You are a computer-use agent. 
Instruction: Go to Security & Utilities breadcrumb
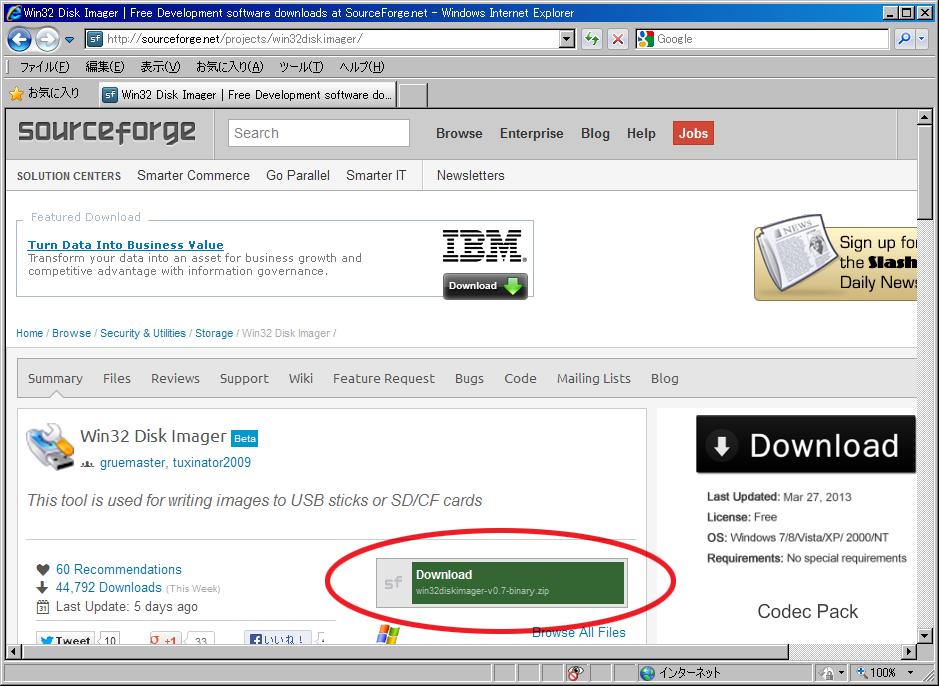coord(143,333)
